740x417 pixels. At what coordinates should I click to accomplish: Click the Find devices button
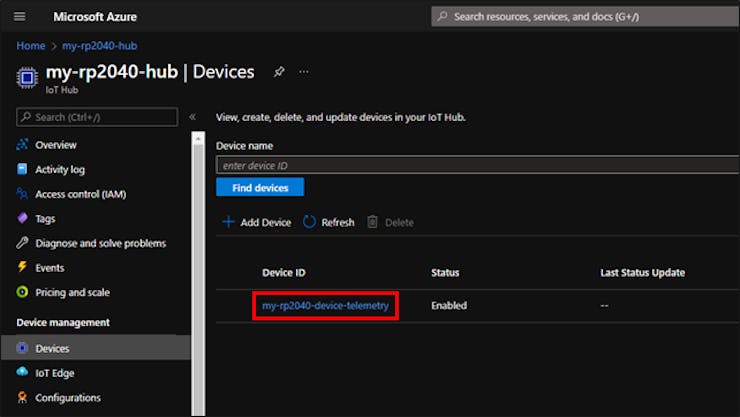click(x=260, y=187)
